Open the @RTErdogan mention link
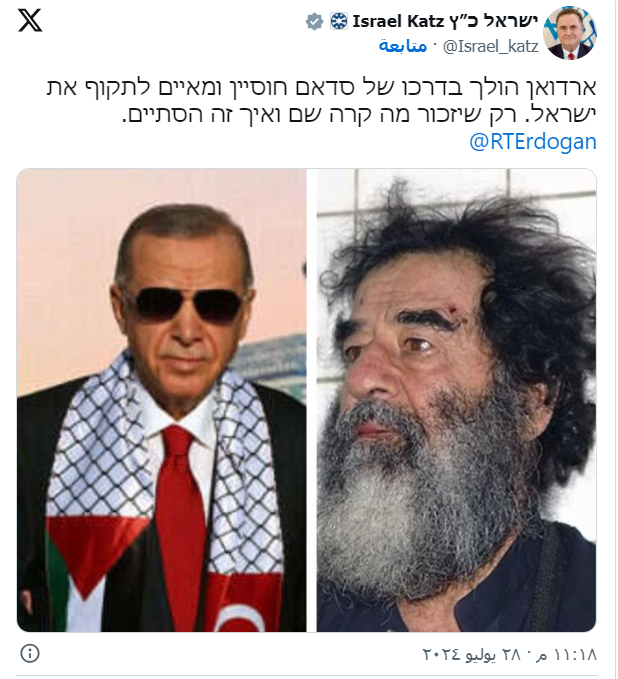Viewport: 618px width, 679px height. point(533,142)
